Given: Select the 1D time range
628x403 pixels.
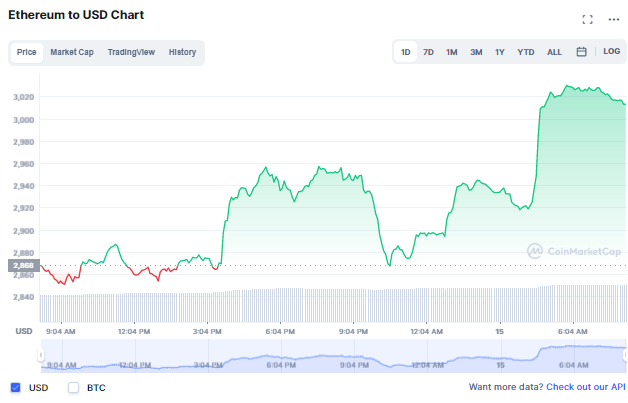Looking at the screenshot, I should pyautogui.click(x=405, y=52).
